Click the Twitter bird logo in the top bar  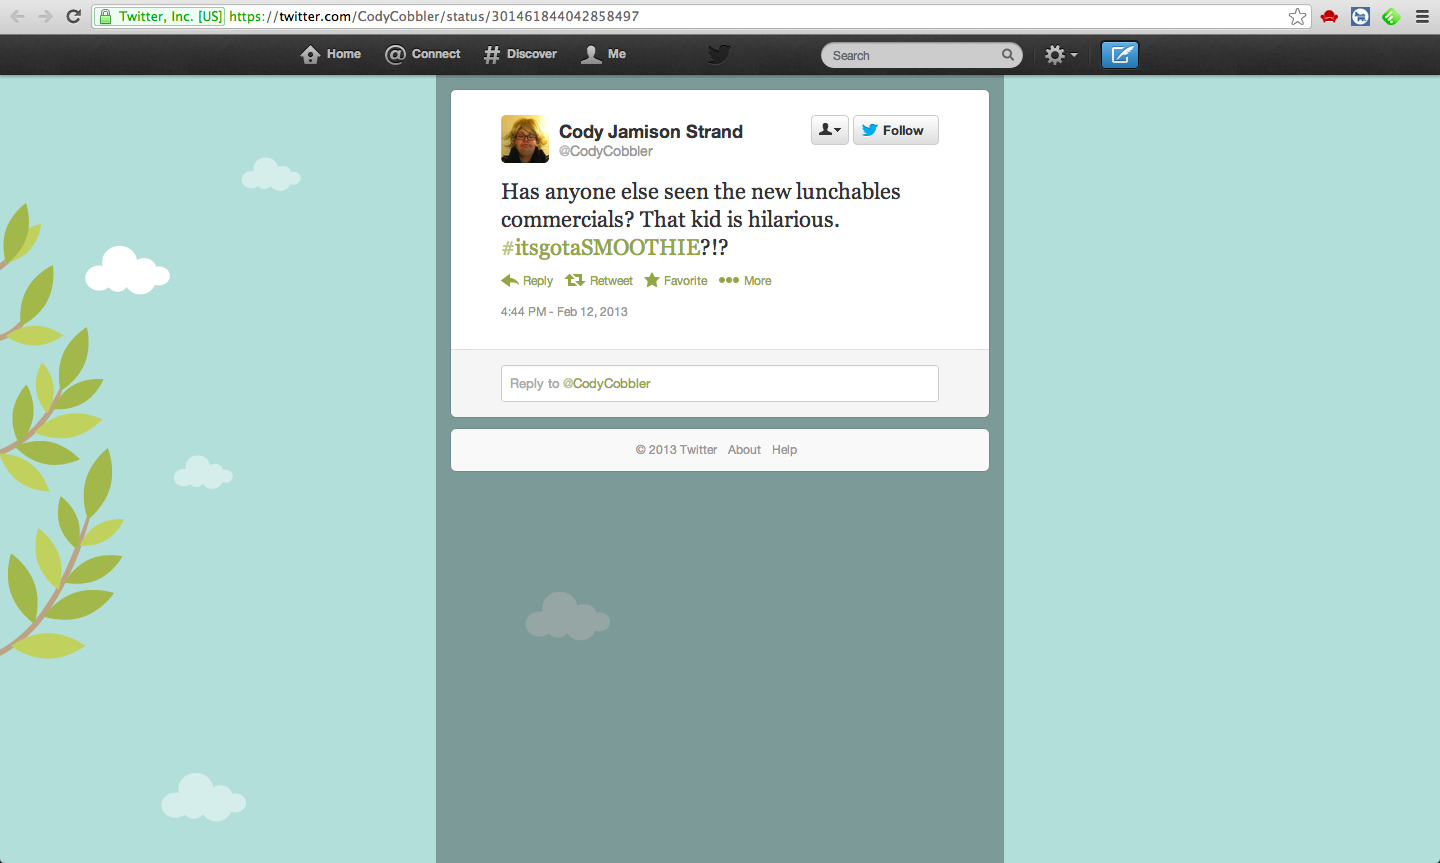tap(719, 54)
